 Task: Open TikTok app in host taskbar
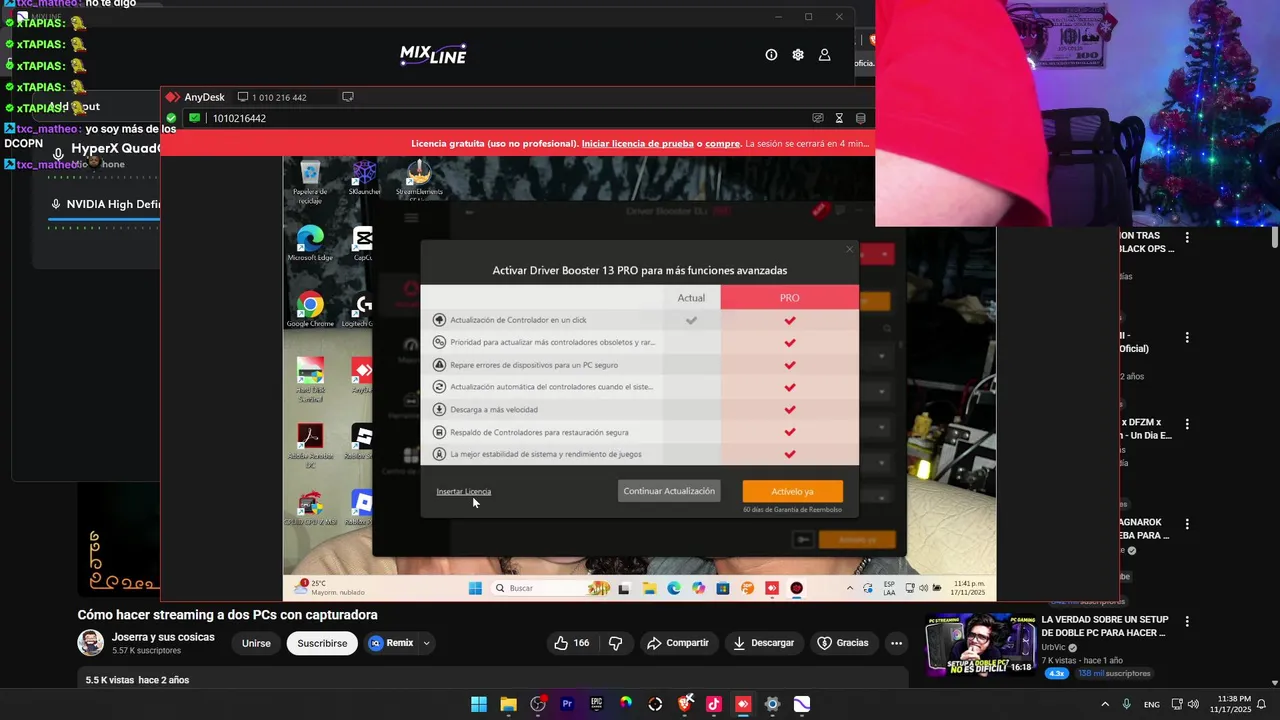point(713,704)
